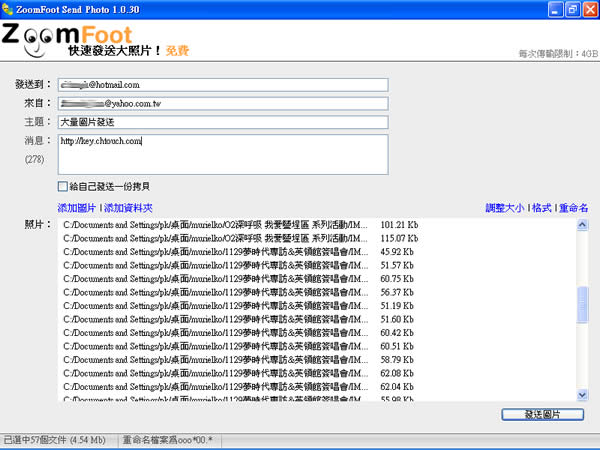Click the 免費 link beside the slogan
Image resolution: width=600 pixels, height=450 pixels.
(176, 50)
